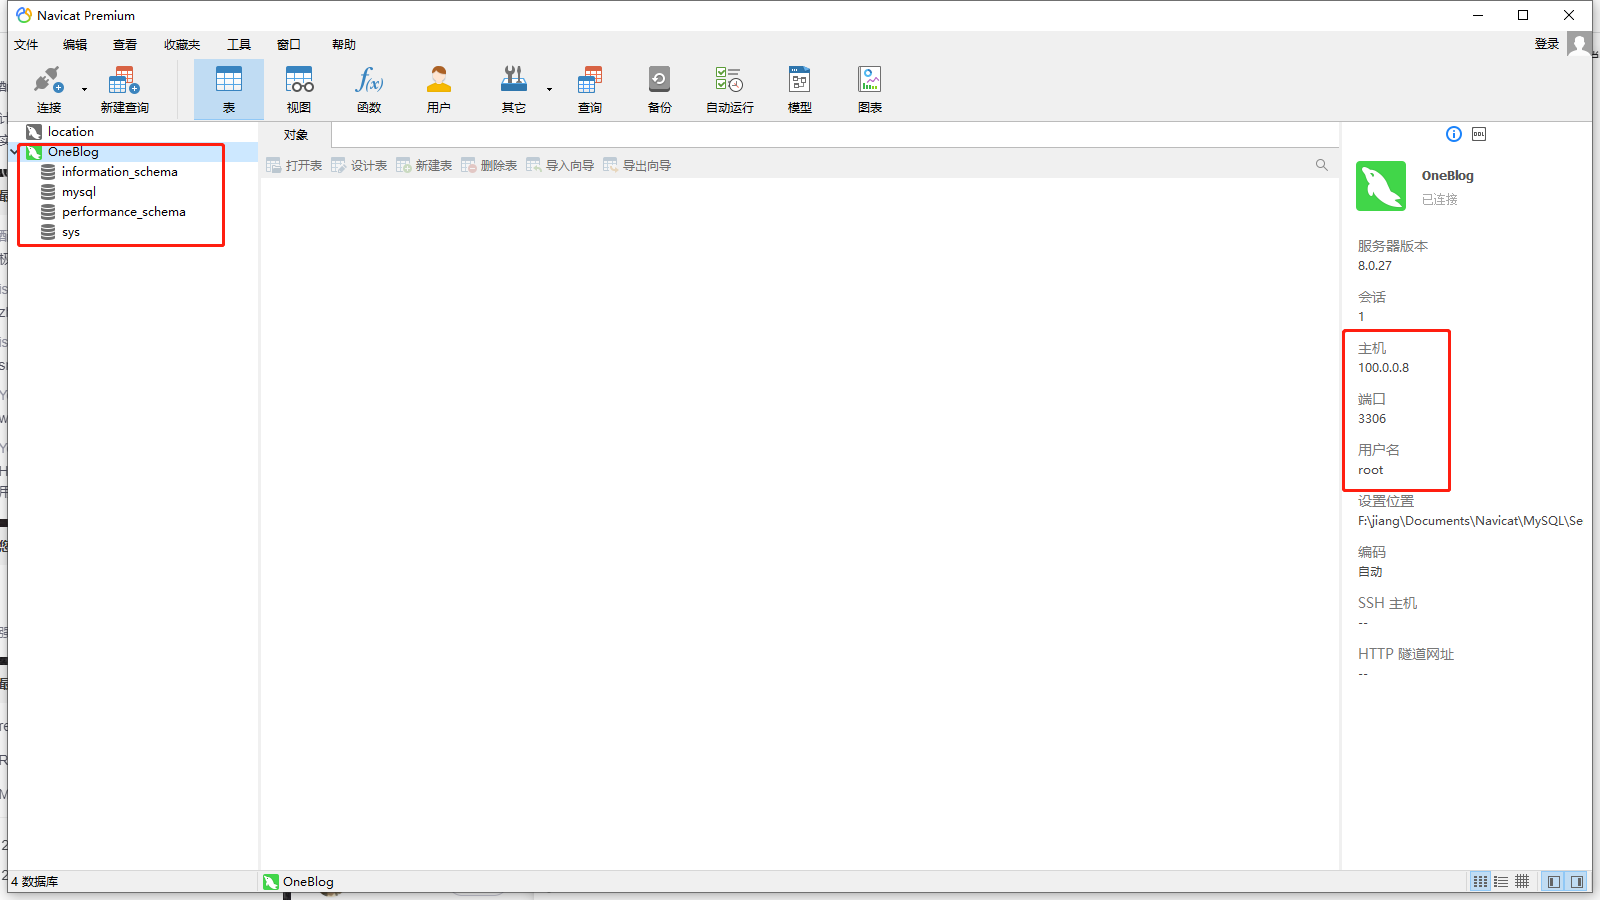
Task: Expand the Connection button dropdown arrow
Action: tap(84, 89)
